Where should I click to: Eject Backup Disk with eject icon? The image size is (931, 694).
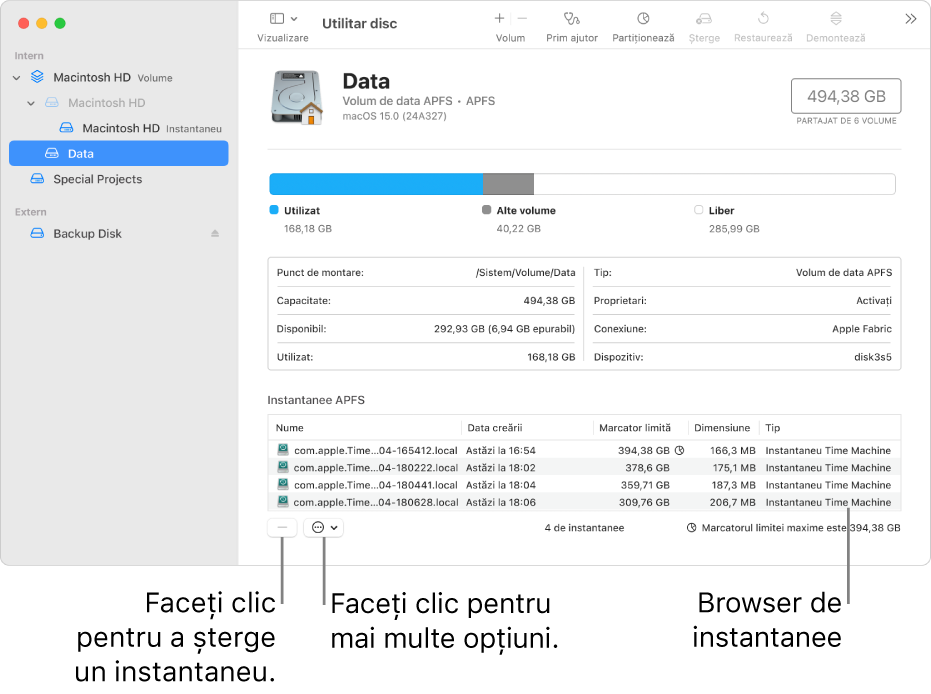click(x=215, y=233)
